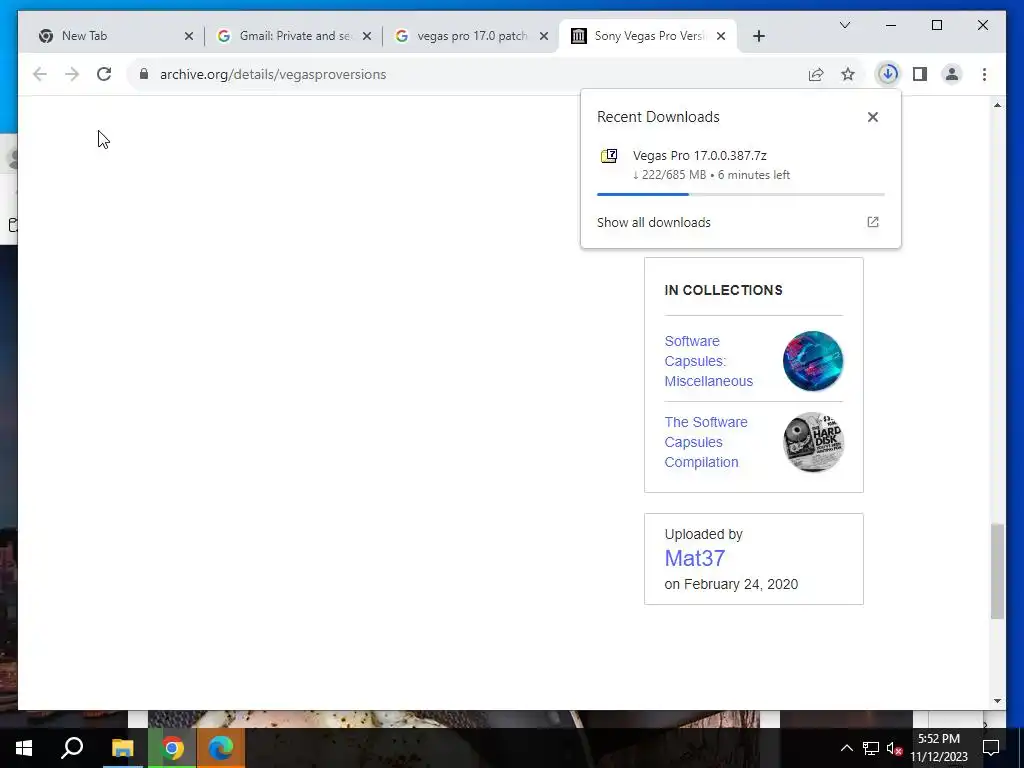Expand the tab search chevron
This screenshot has width=1024, height=768.
coord(844,25)
